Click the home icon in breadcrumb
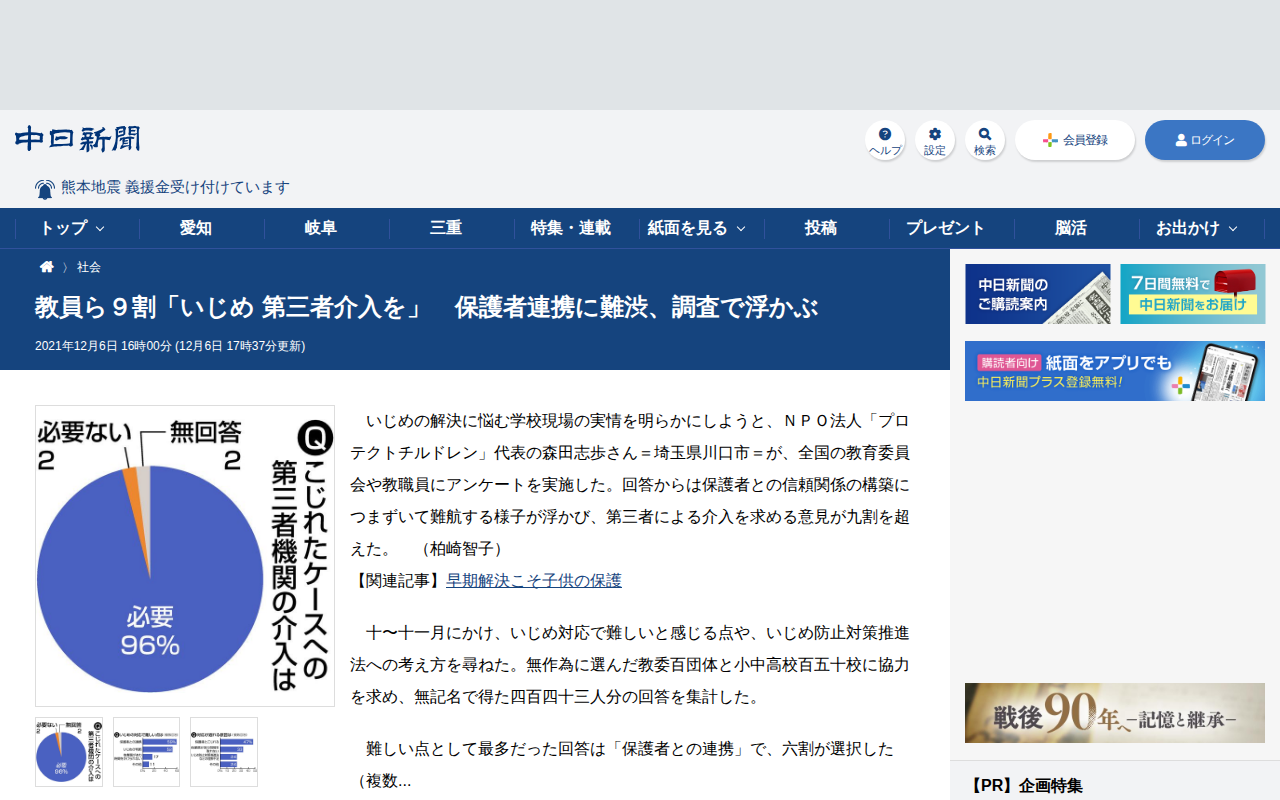Image resolution: width=1280 pixels, height=800 pixels. tap(47, 267)
